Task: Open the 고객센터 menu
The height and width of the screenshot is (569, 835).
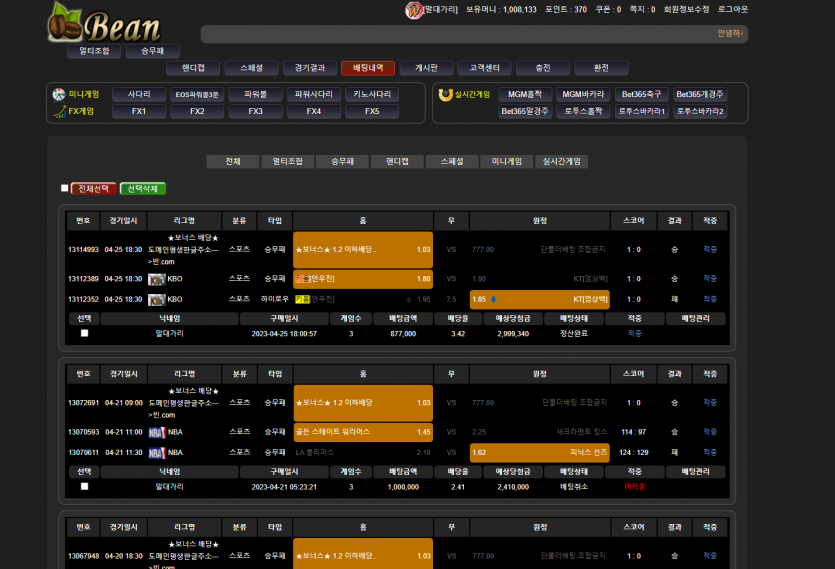Action: click(x=485, y=68)
